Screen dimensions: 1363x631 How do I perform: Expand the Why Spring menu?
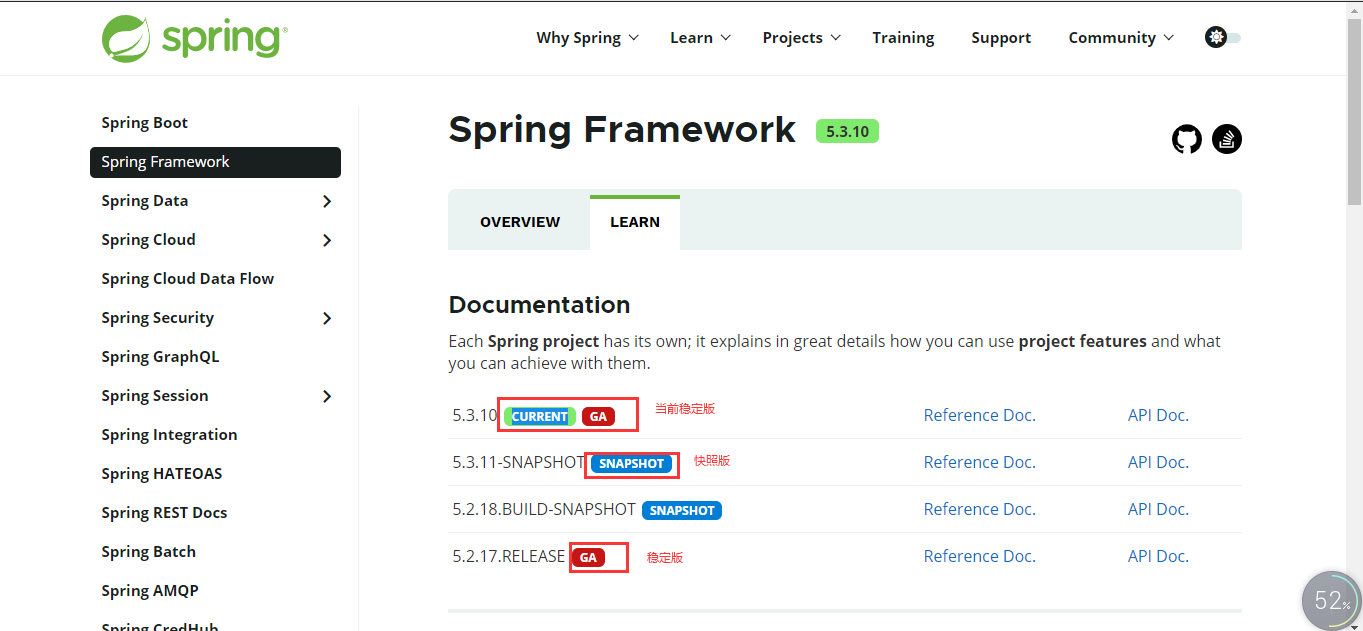[587, 38]
